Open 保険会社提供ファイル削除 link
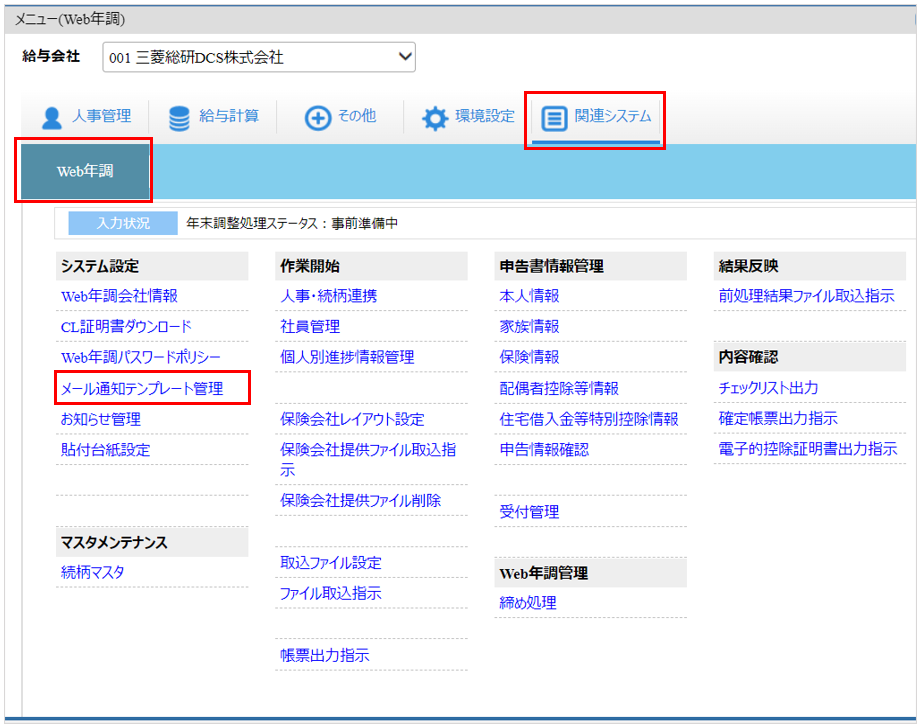Image resolution: width=918 pixels, height=726 pixels. (361, 500)
